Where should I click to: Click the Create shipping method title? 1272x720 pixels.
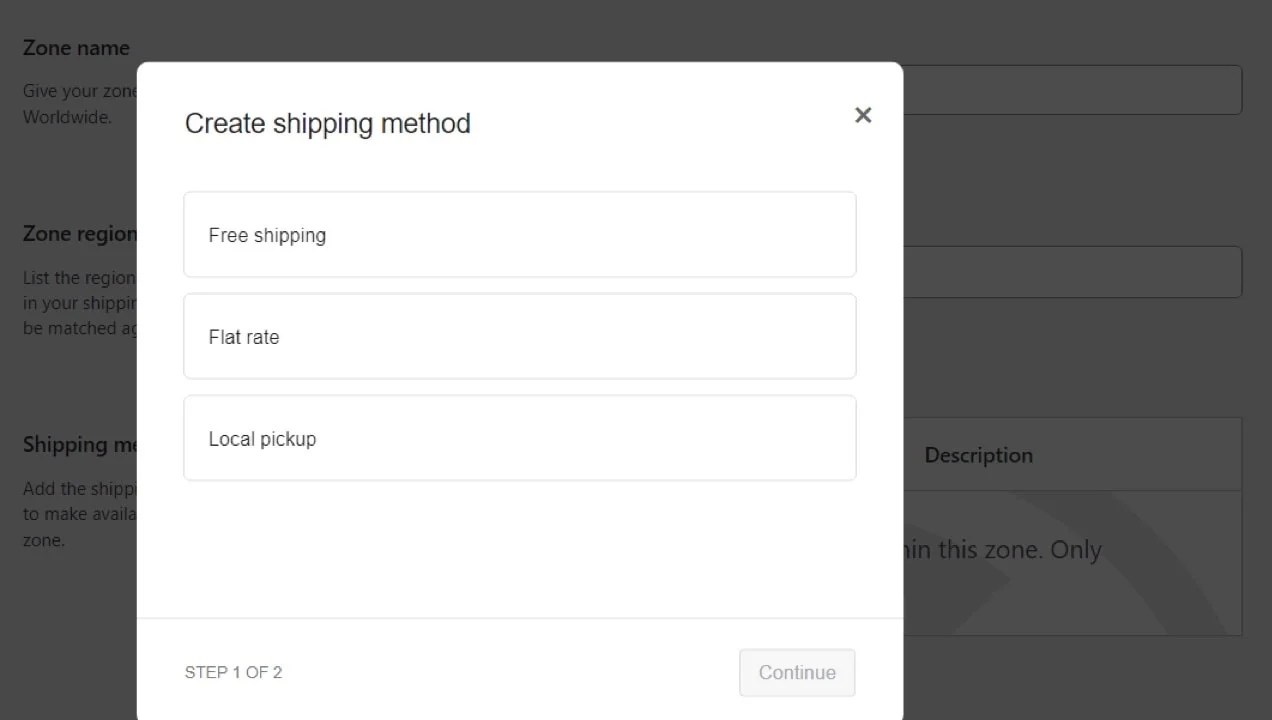click(327, 123)
